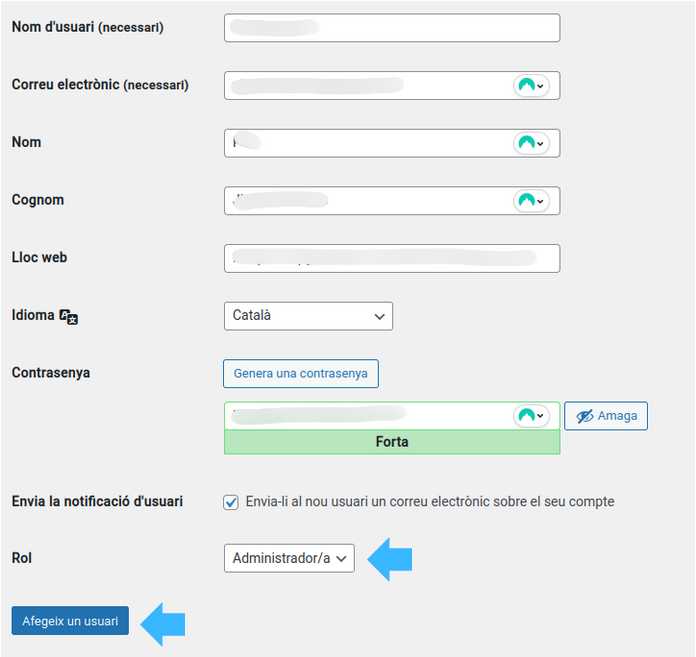Open the Rol dropdown set to Administrador/a
This screenshot has height=657, width=696.
[289, 559]
